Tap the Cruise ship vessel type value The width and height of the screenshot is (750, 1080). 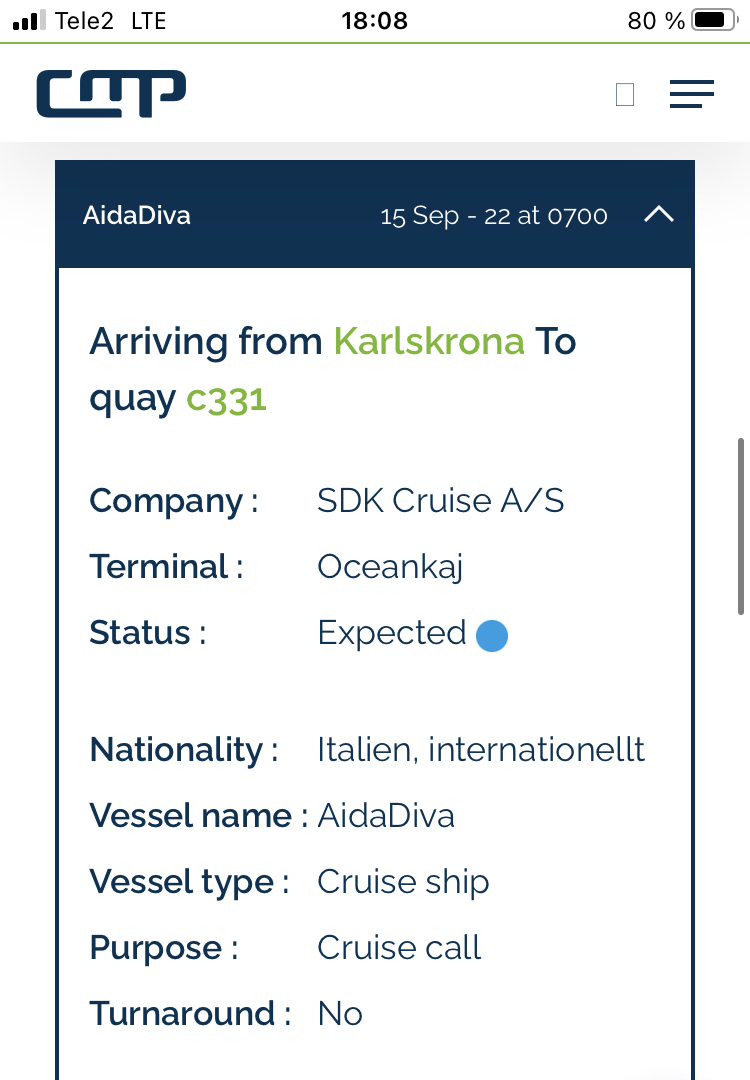403,882
